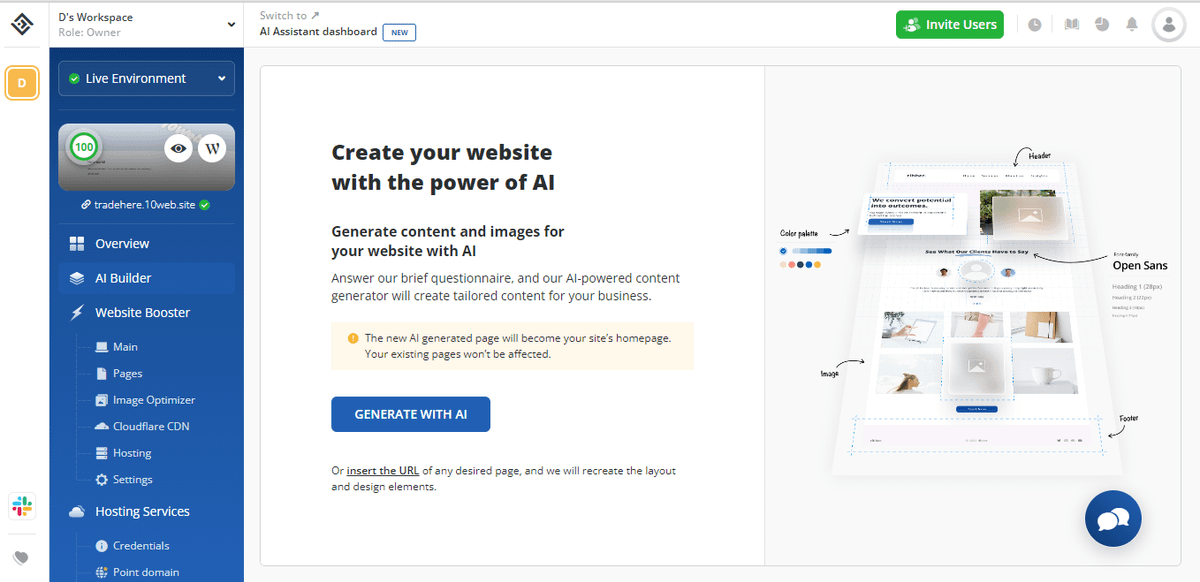Screen dimensions: 1200x582
Task: Open the book documentation icon
Action: pos(1072,24)
